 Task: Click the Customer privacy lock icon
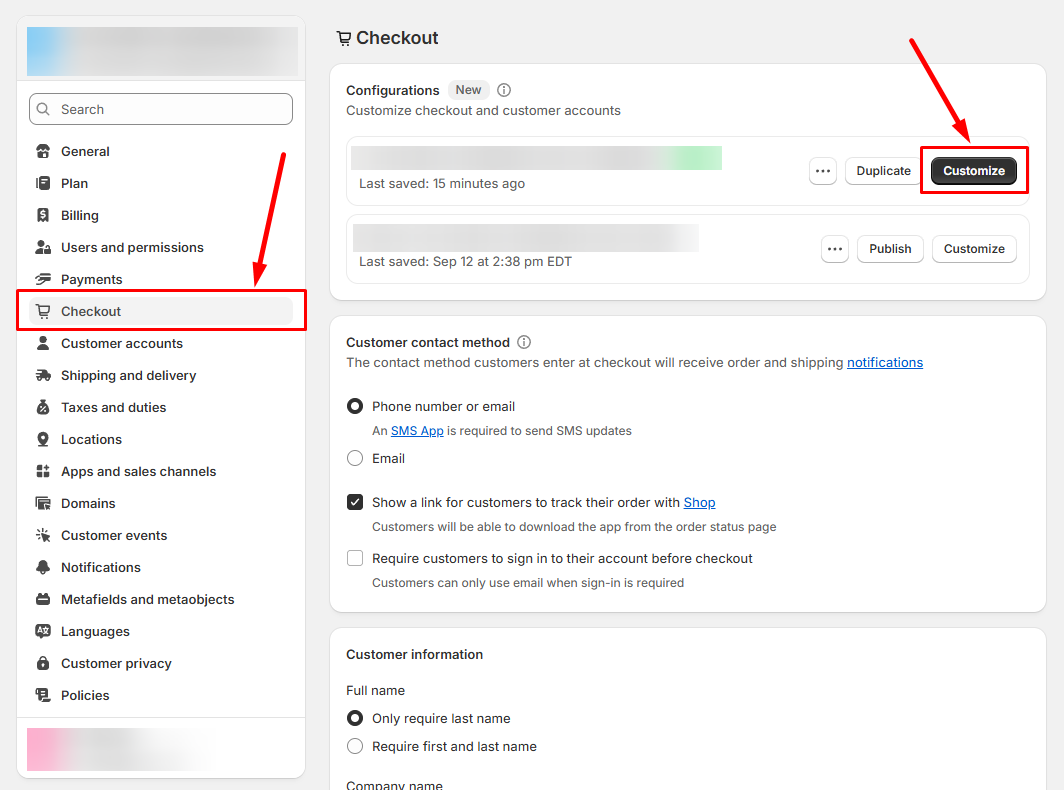43,664
